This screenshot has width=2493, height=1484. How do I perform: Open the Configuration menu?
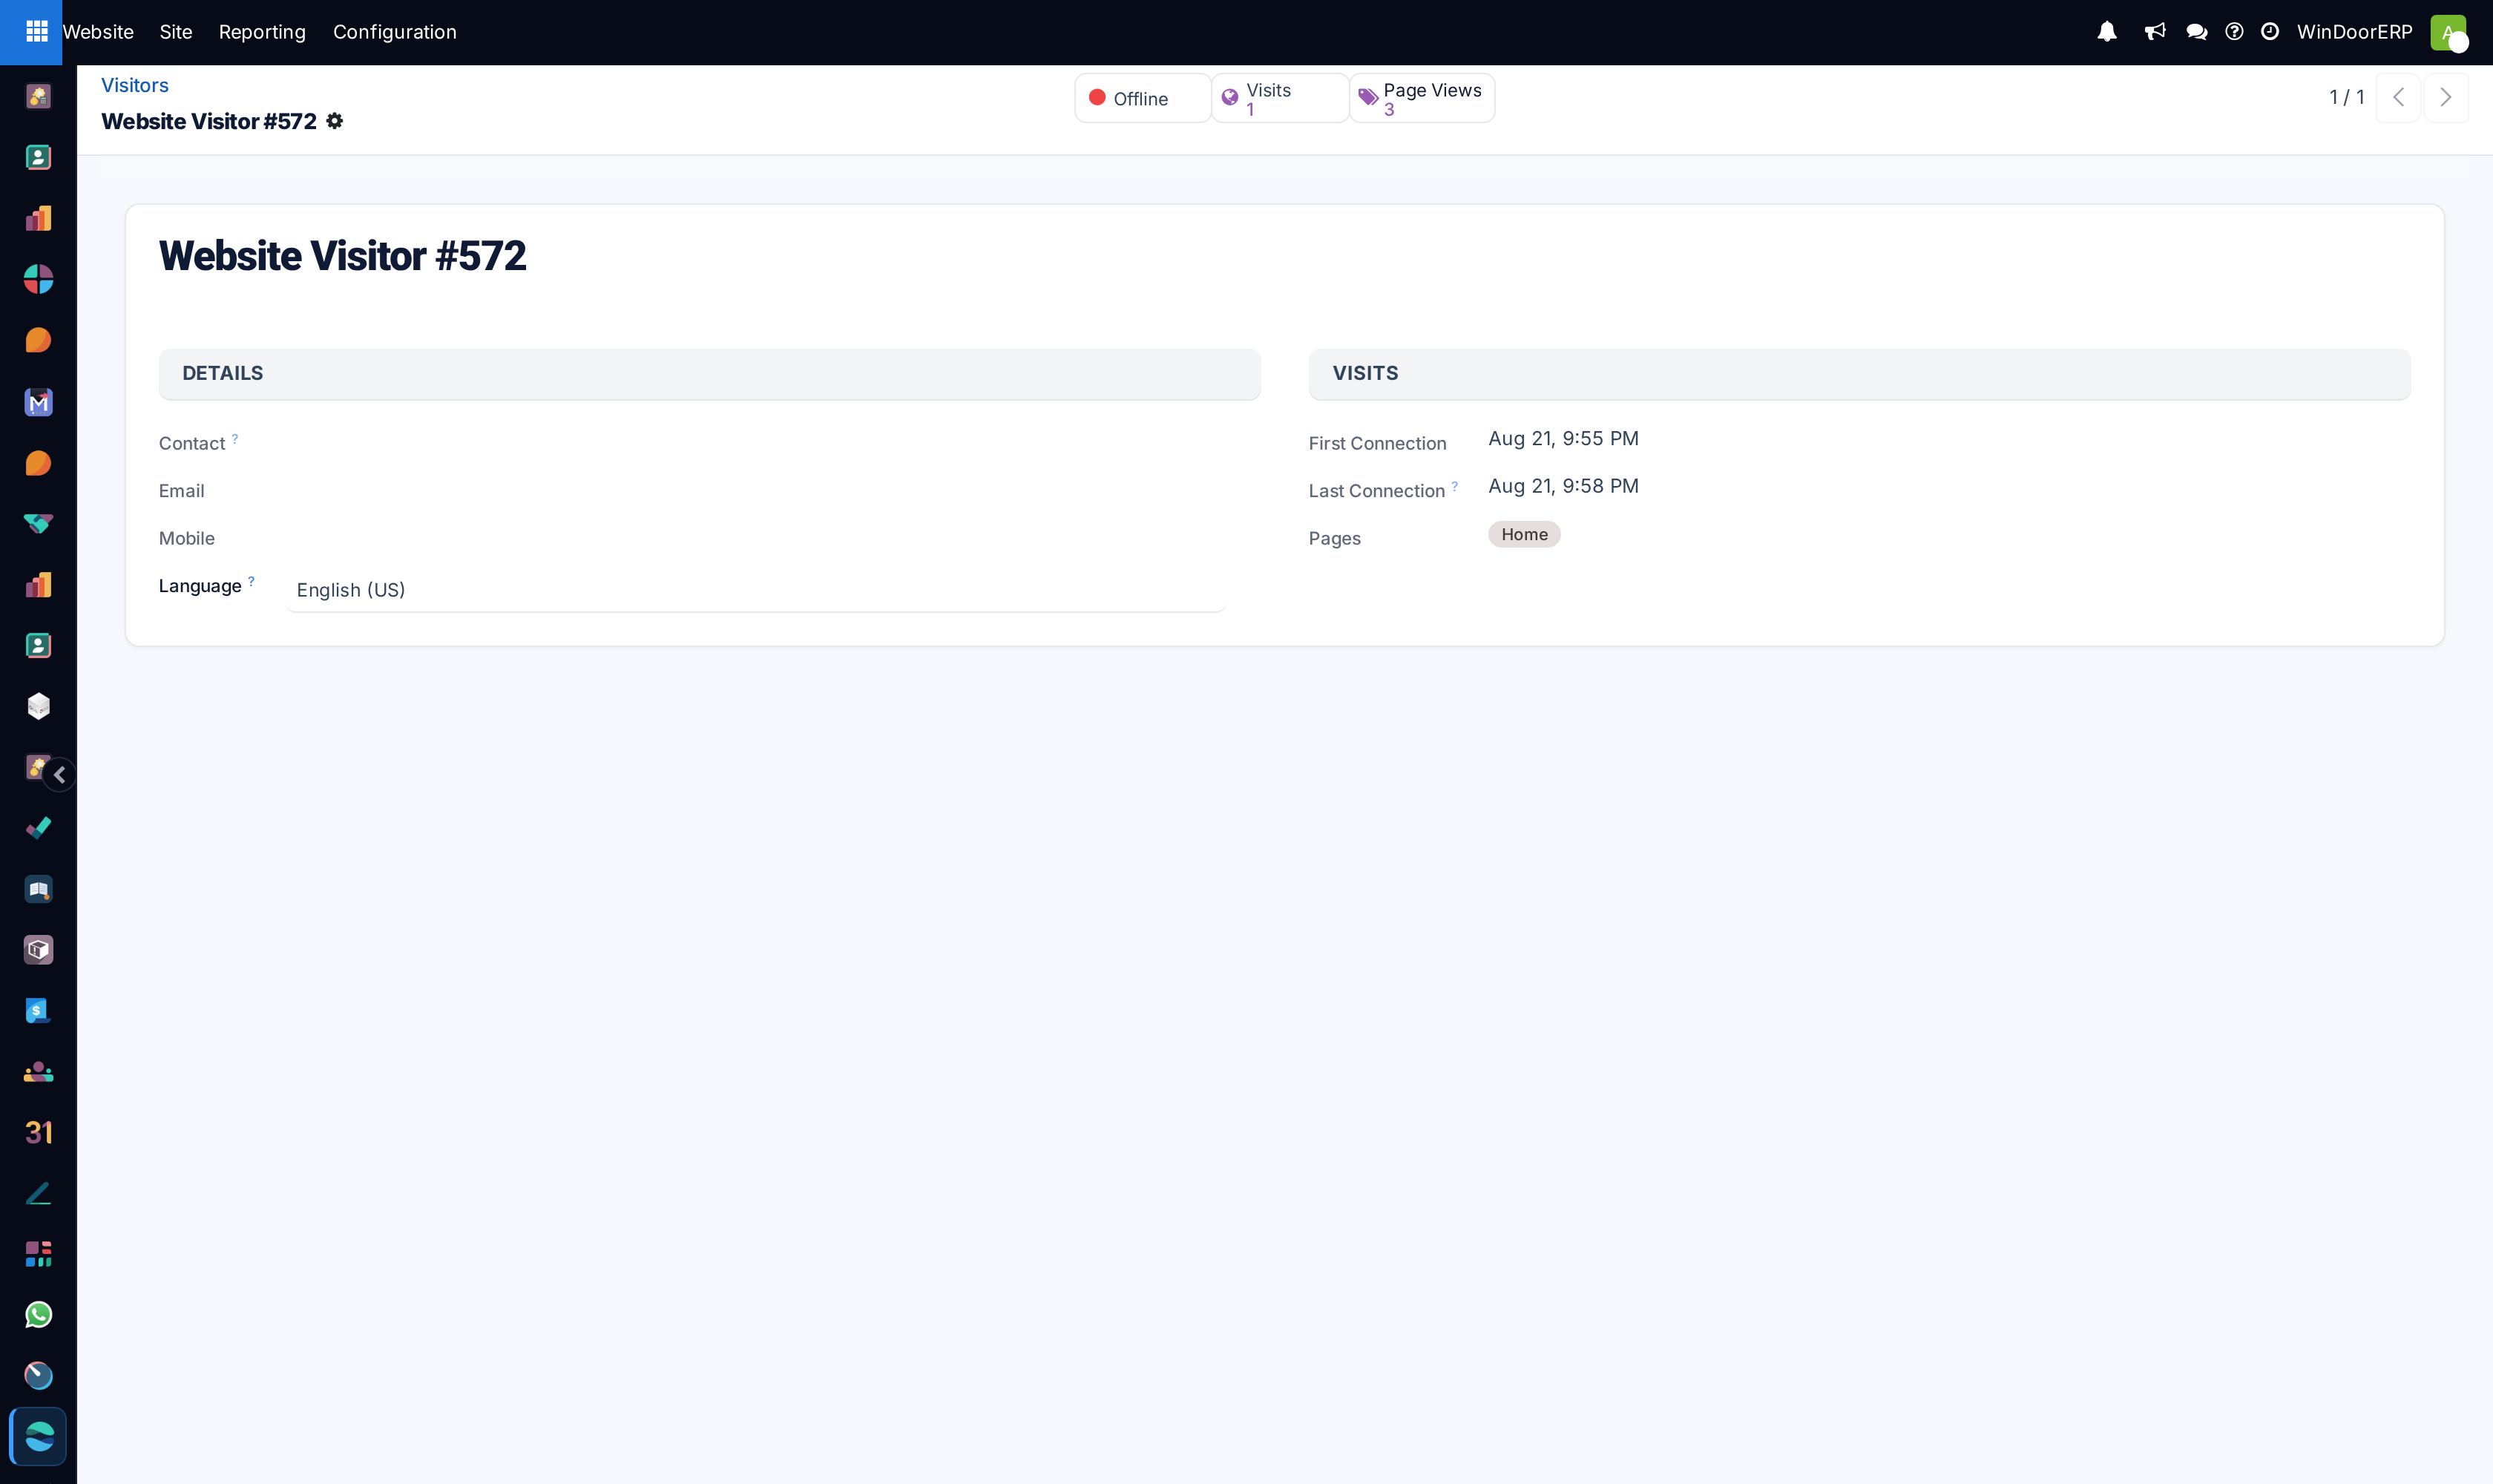[395, 32]
